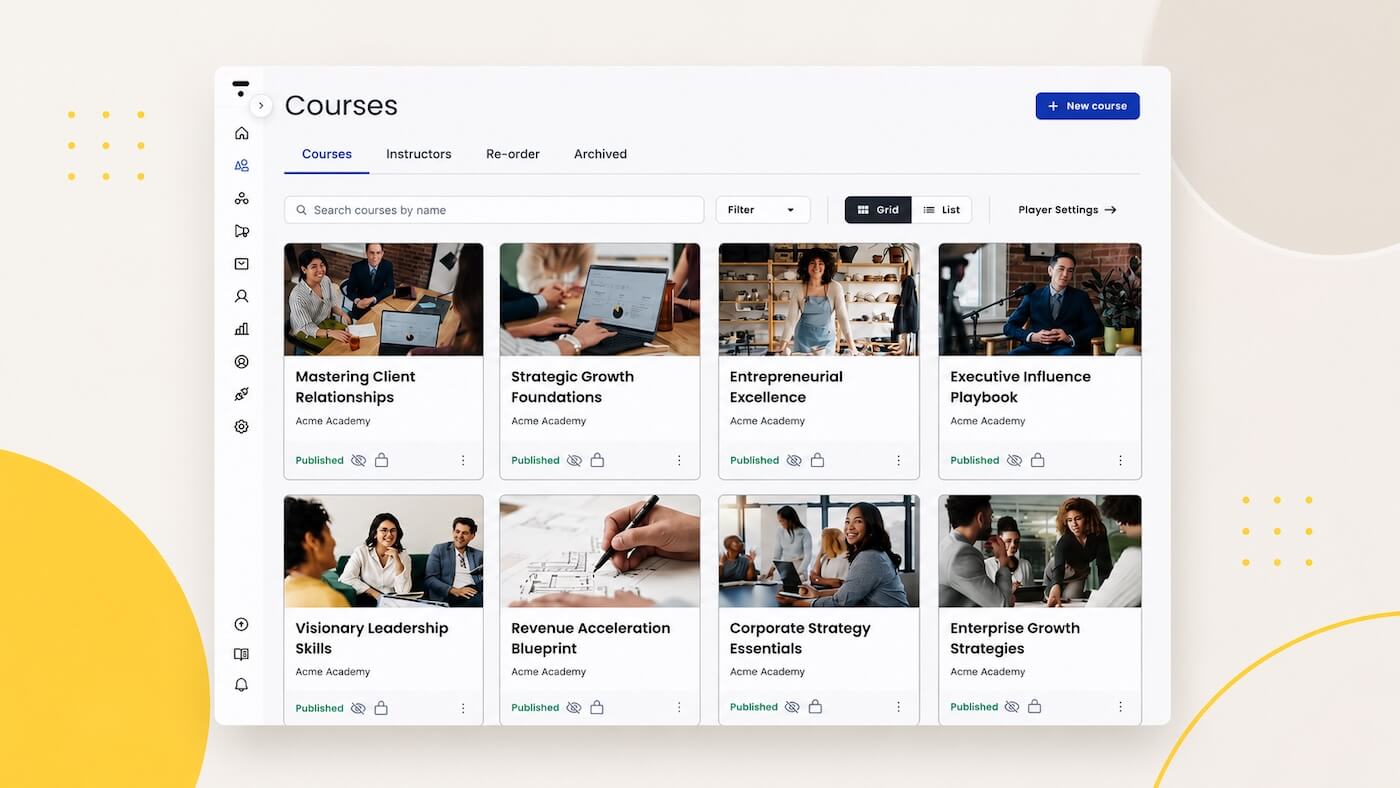1400x788 pixels.
Task: Click the lock icon on Entrepreneurial Excellence
Action: (817, 460)
